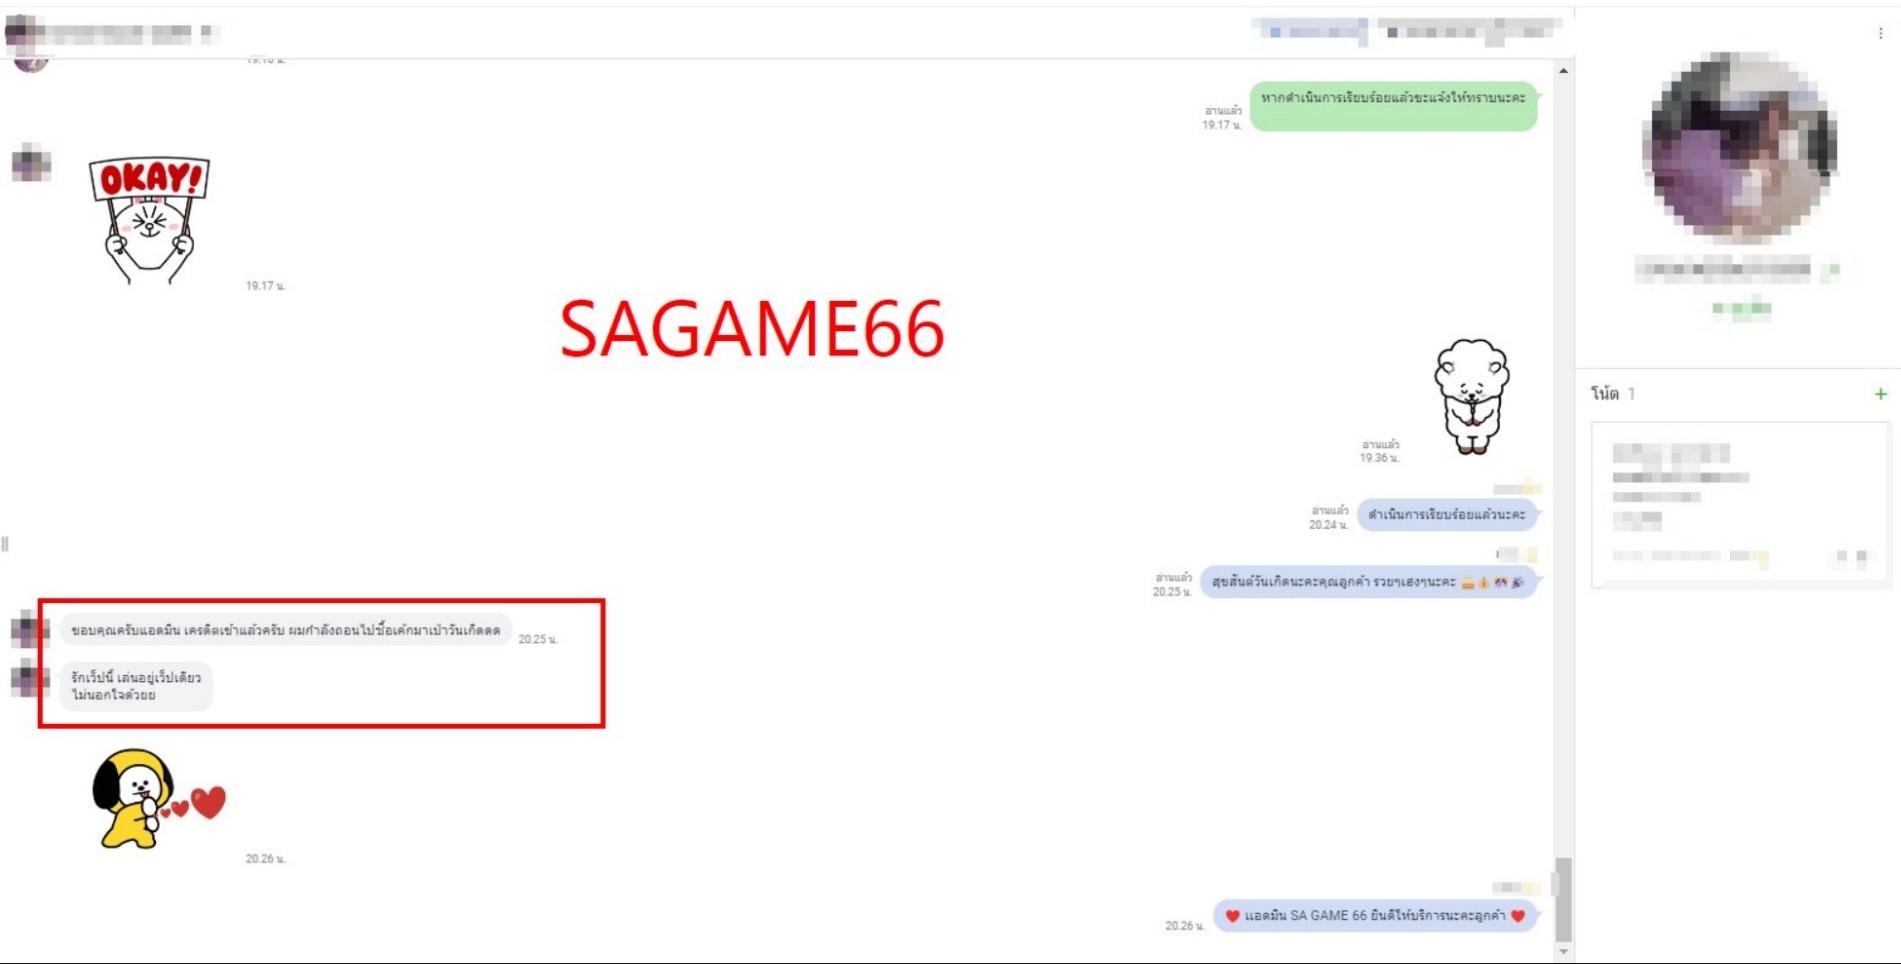The height and width of the screenshot is (964, 1901).
Task: Click the green outgoing message bubble
Action: (x=1392, y=98)
